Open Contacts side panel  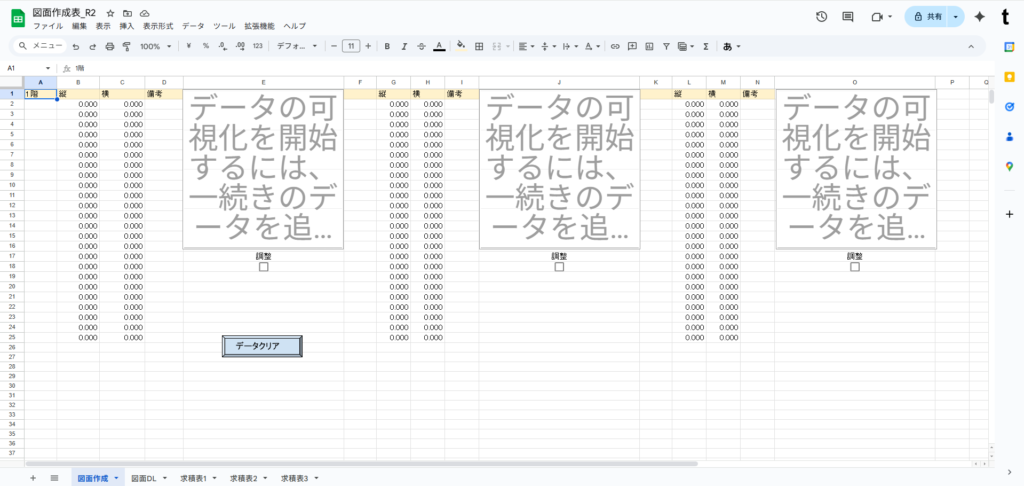point(1009,137)
